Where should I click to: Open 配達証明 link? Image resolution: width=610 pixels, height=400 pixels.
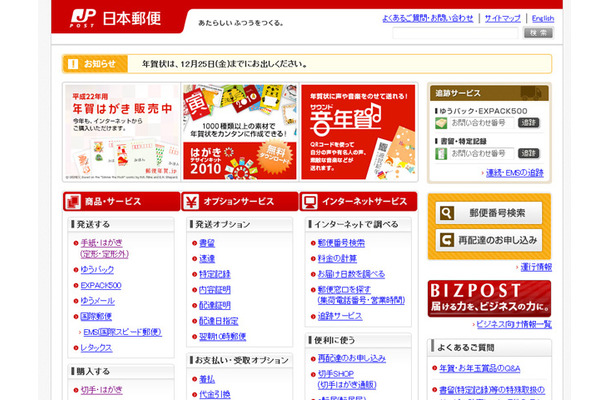pos(215,305)
